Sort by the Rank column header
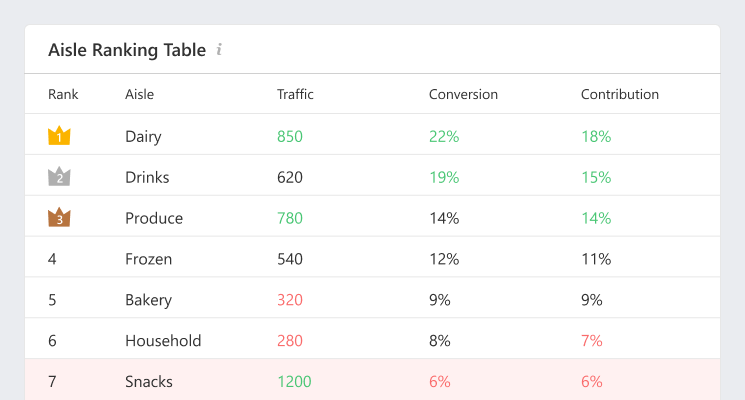Viewport: 745px width, 400px height. coord(63,94)
